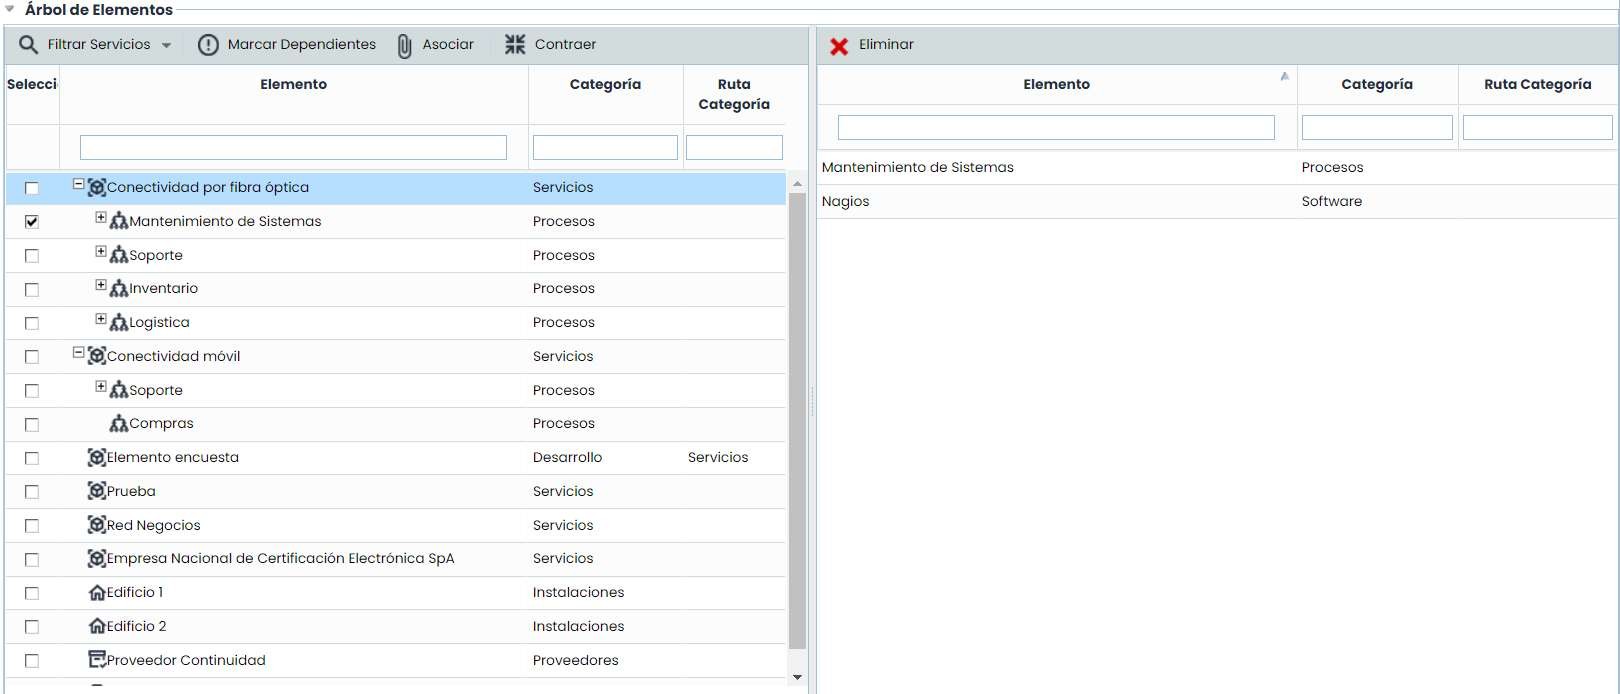Screen dimensions: 1620x694
Task: Check the Conectividad móvil checkbox
Action: 32,357
